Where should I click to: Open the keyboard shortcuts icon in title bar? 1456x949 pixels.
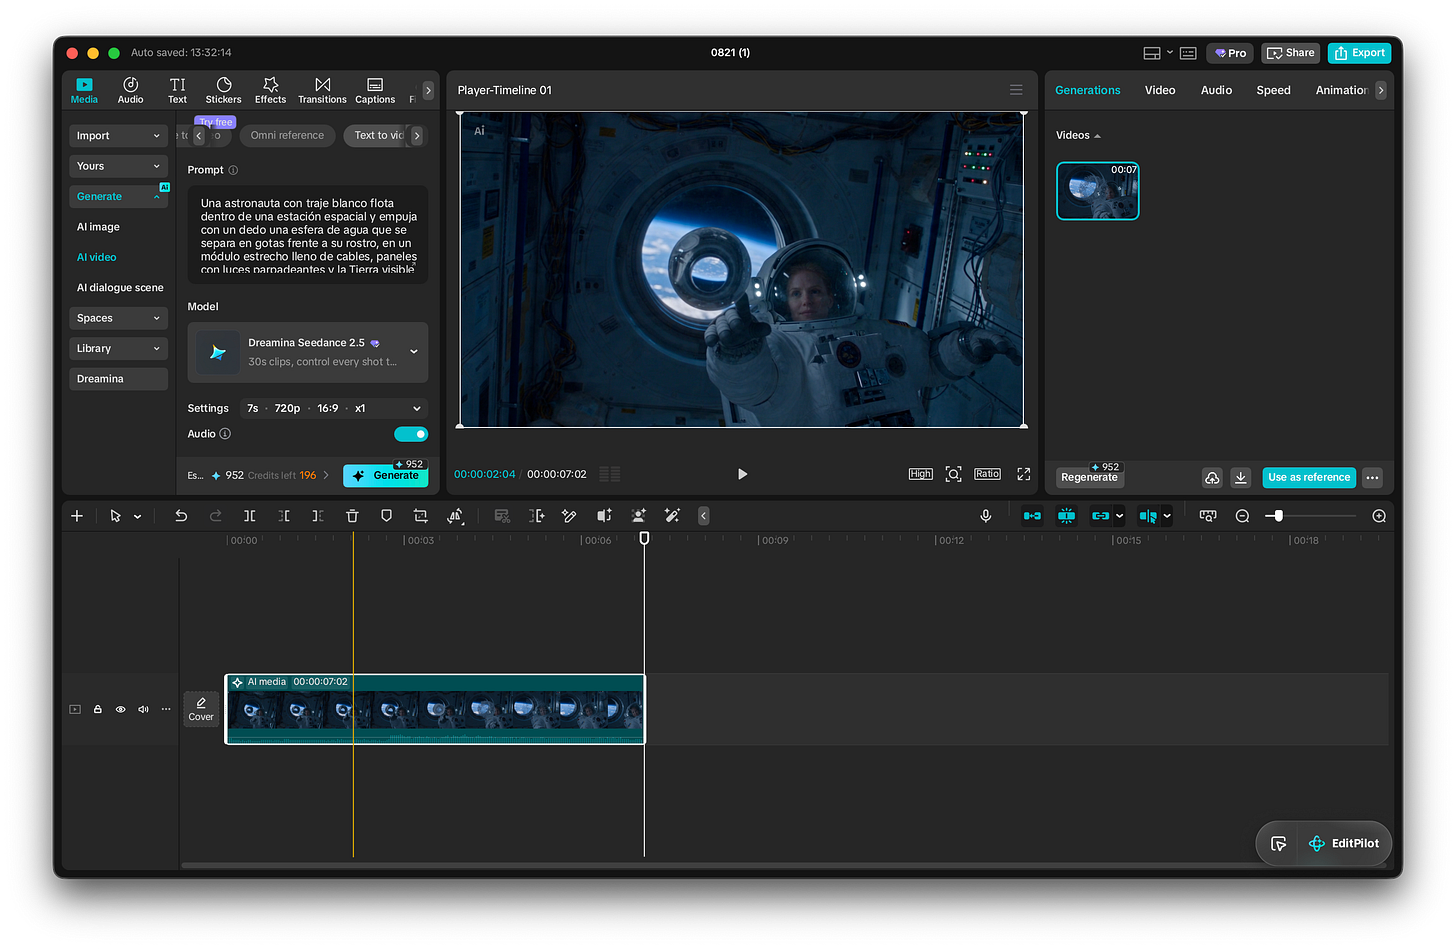pyautogui.click(x=1188, y=53)
